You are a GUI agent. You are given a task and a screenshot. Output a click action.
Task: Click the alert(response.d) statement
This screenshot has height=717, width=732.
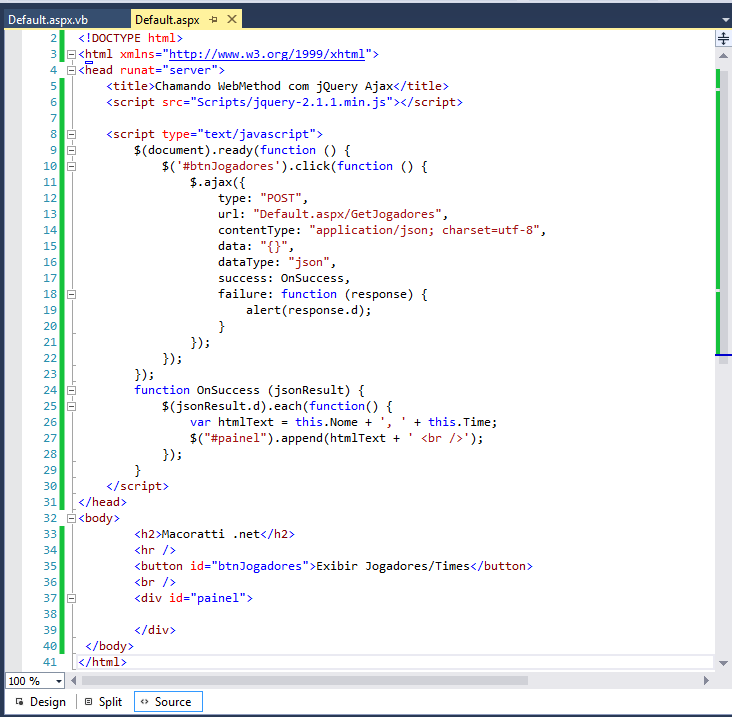[x=309, y=310]
